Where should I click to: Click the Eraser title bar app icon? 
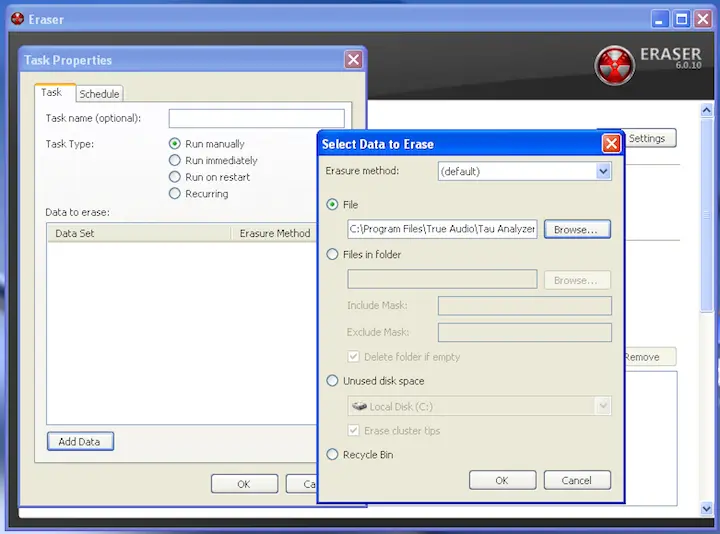[x=16, y=18]
